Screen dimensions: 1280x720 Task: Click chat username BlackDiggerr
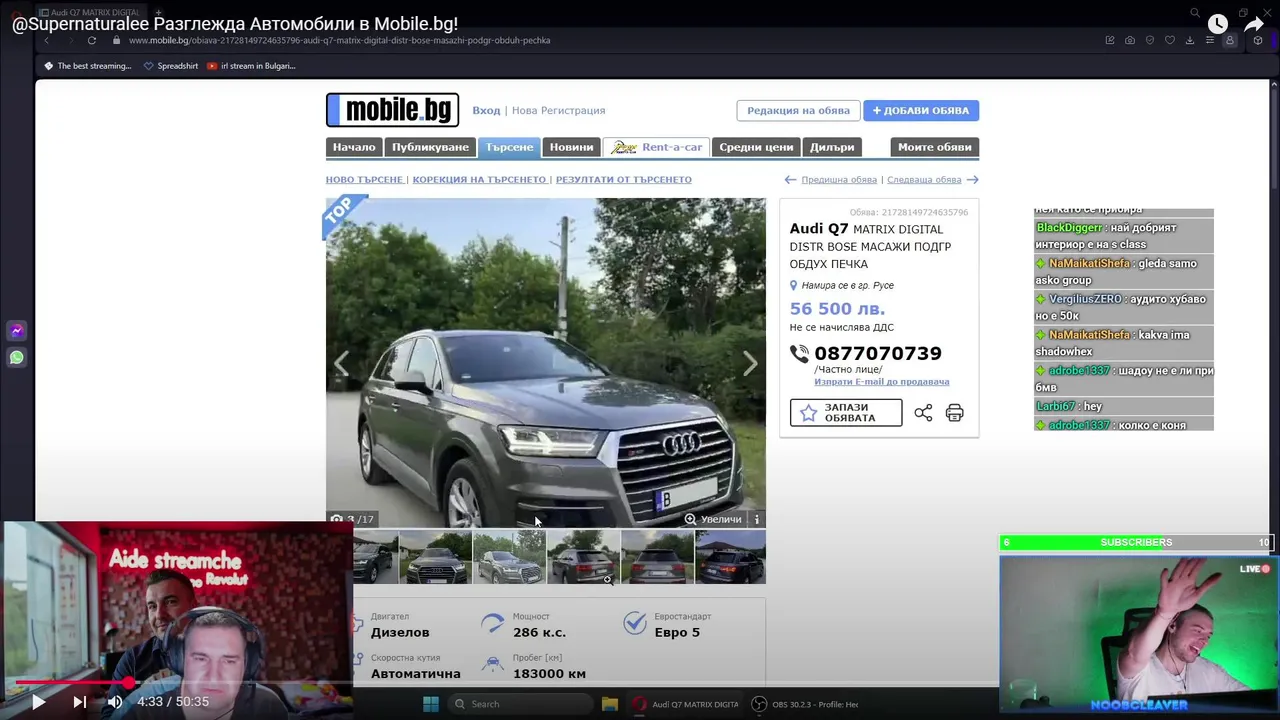[x=1069, y=228]
